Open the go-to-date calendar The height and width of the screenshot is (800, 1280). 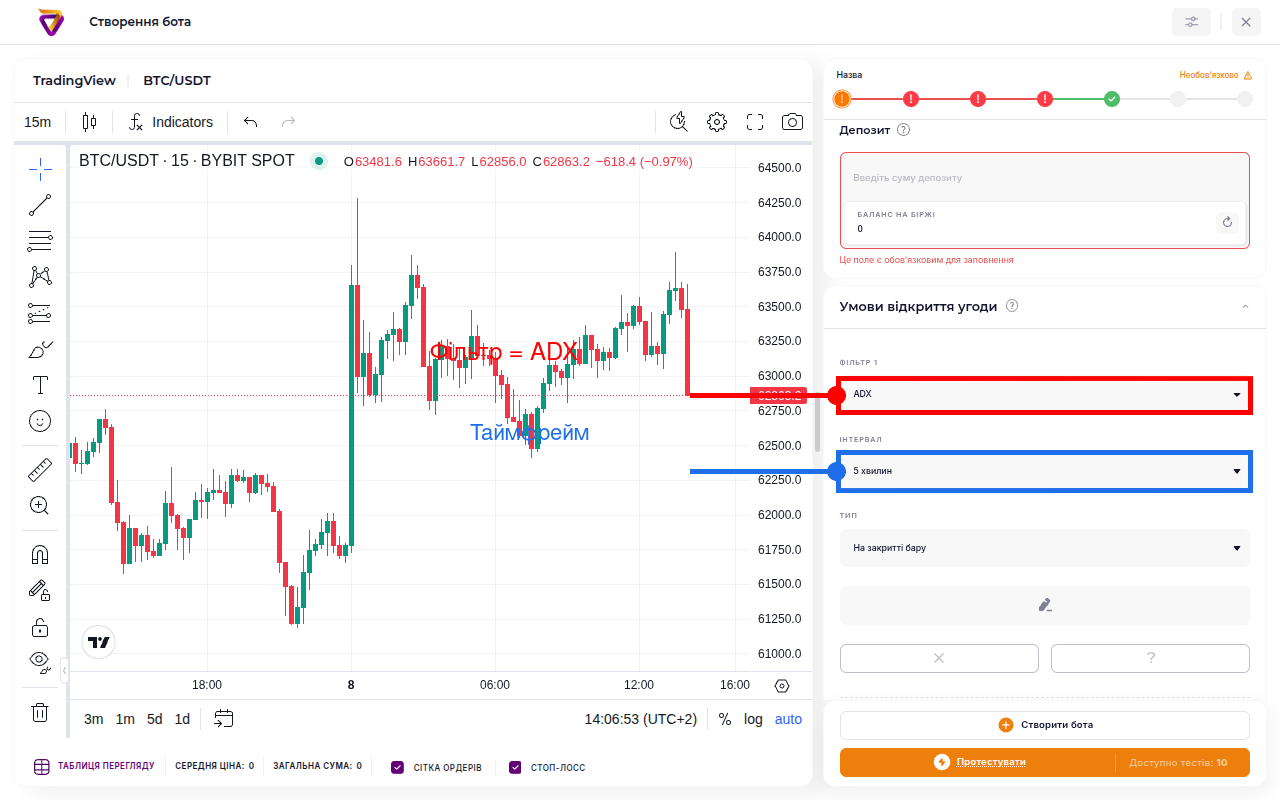coord(224,719)
